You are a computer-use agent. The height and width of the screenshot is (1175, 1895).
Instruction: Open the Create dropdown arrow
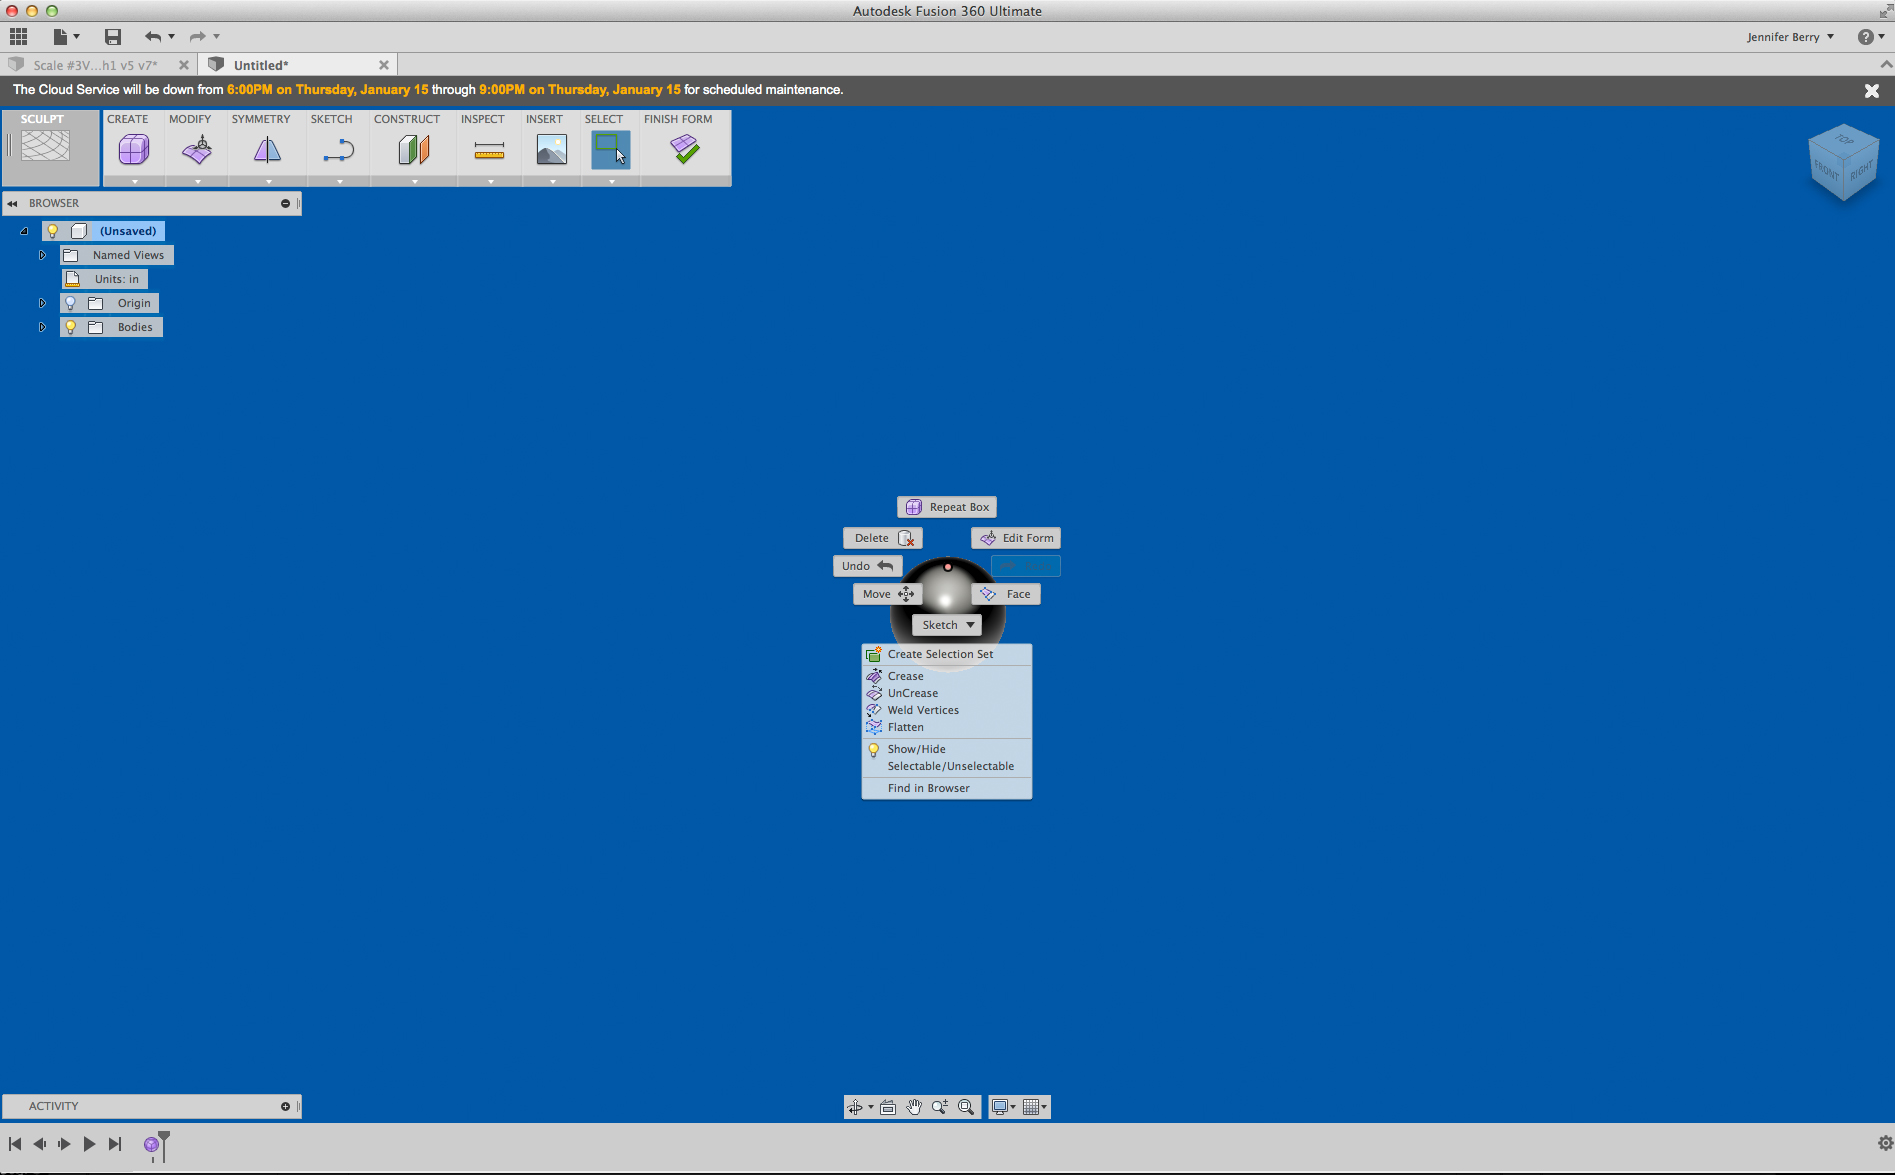coord(134,181)
